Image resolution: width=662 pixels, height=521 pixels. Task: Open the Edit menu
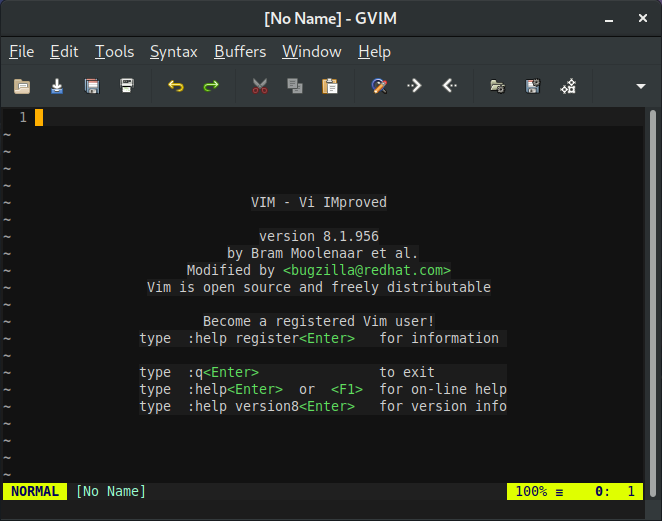tap(64, 52)
